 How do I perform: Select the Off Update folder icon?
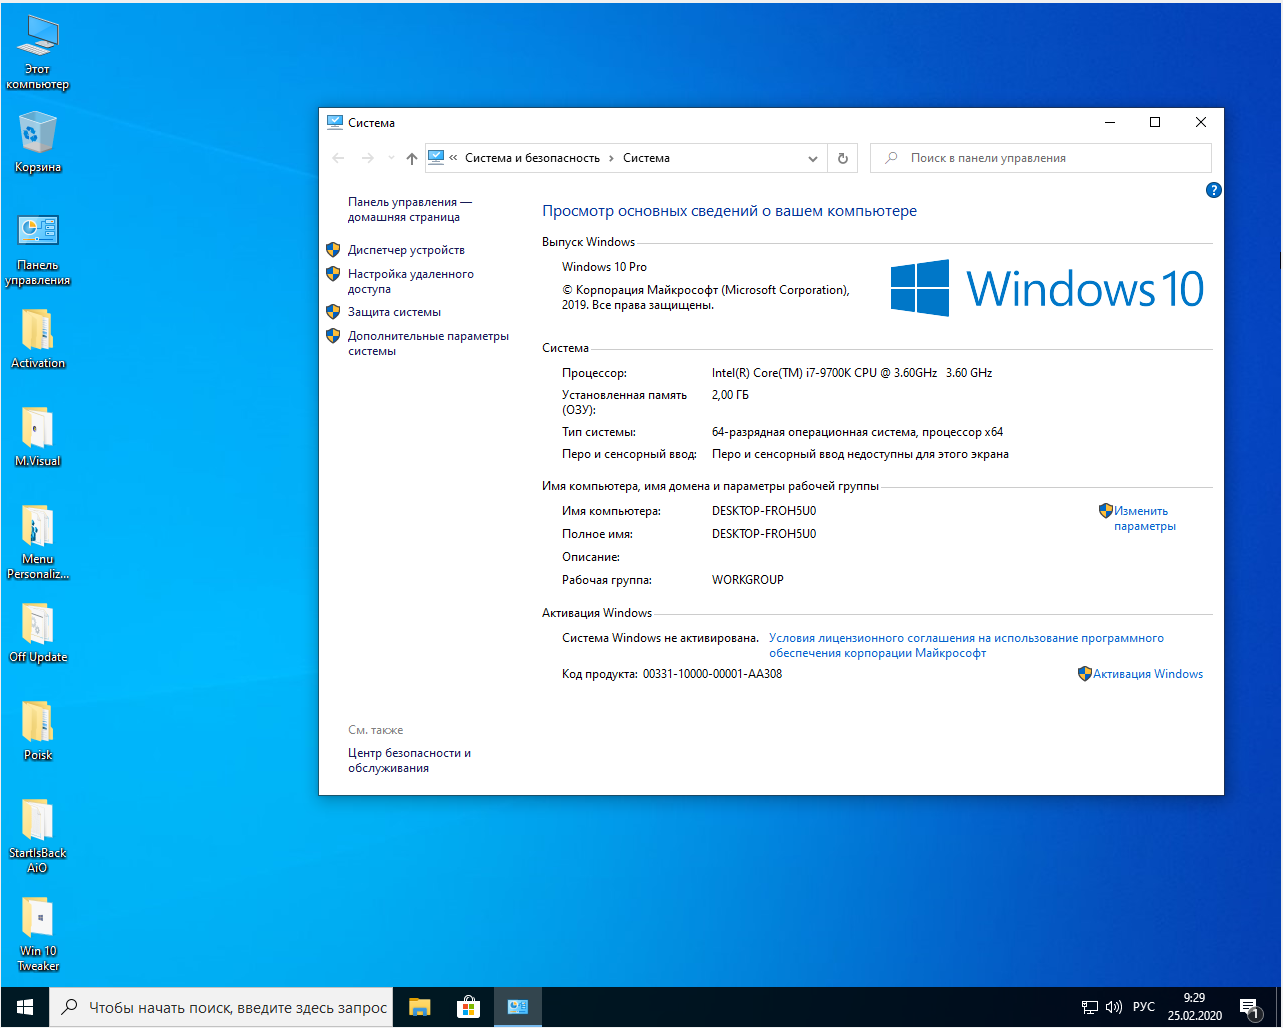coord(38,632)
